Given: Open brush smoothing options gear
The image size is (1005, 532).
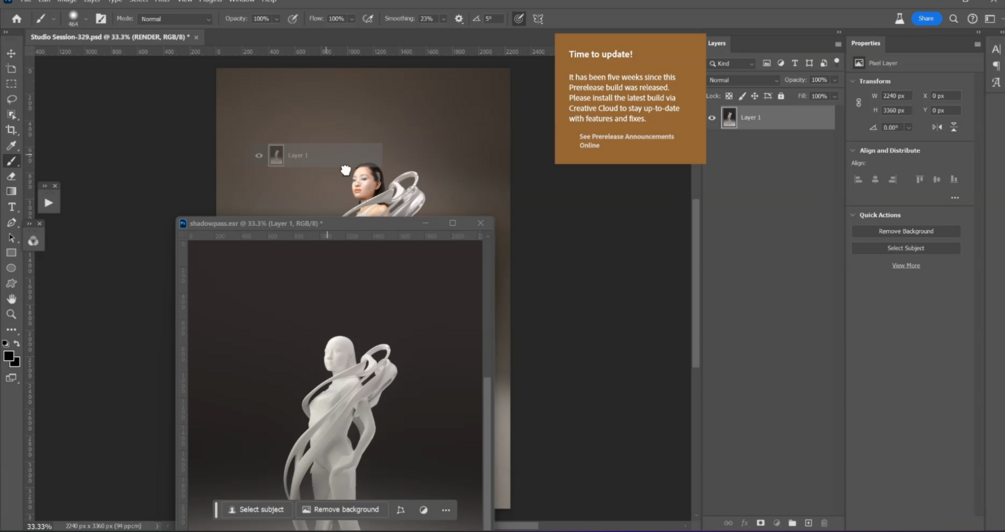Looking at the screenshot, I should [x=459, y=19].
